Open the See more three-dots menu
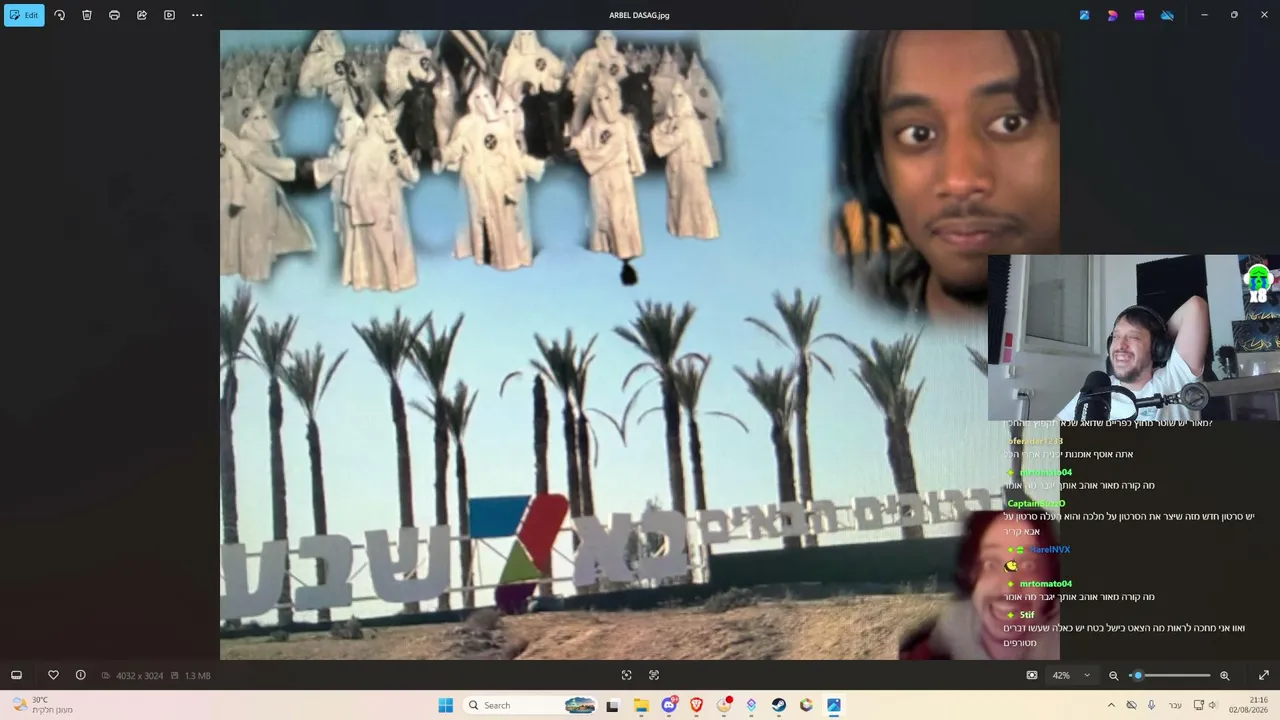Image resolution: width=1280 pixels, height=720 pixels. click(197, 15)
